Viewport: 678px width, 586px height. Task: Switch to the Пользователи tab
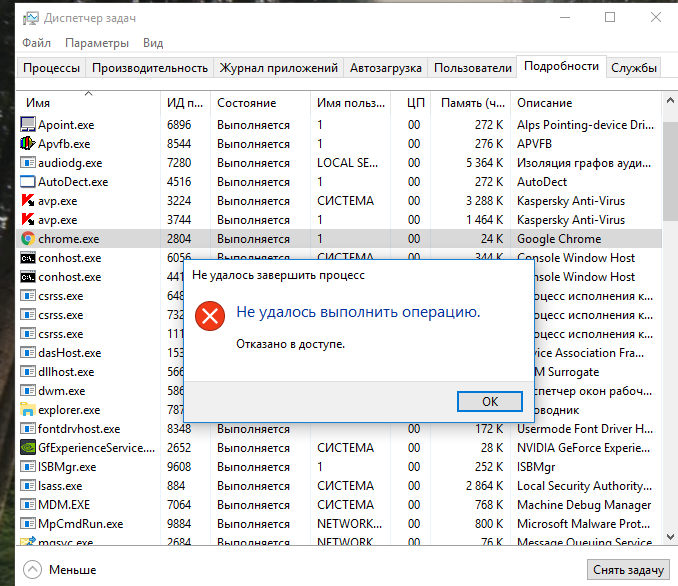pyautogui.click(x=472, y=68)
